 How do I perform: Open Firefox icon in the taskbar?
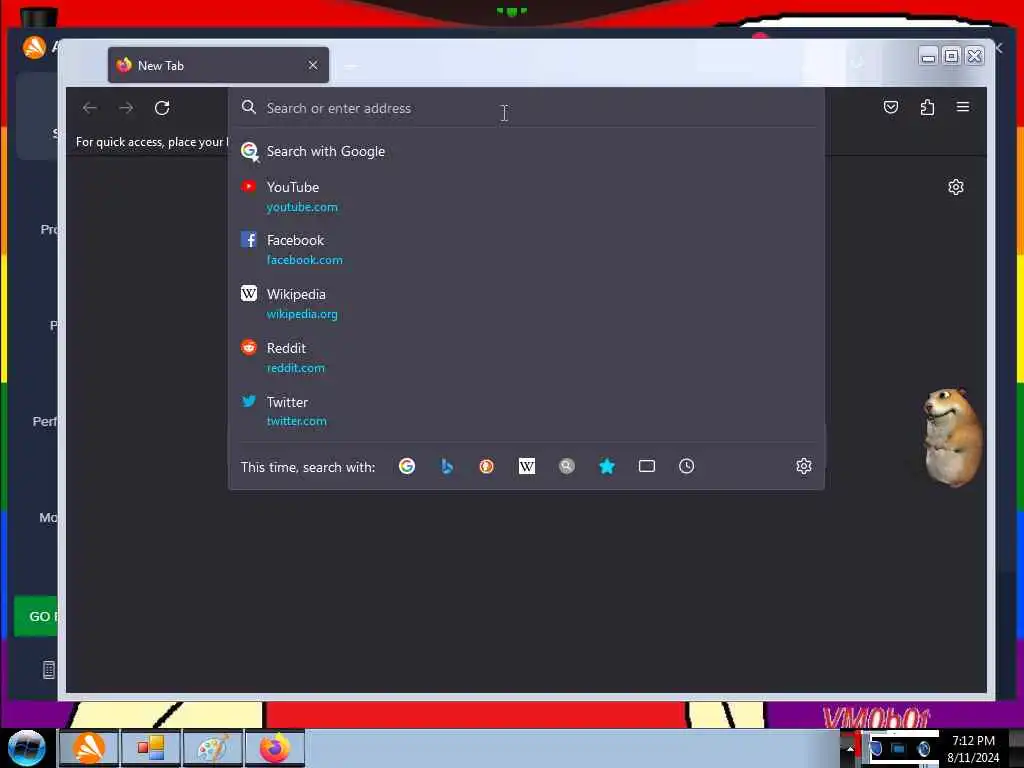(275, 748)
